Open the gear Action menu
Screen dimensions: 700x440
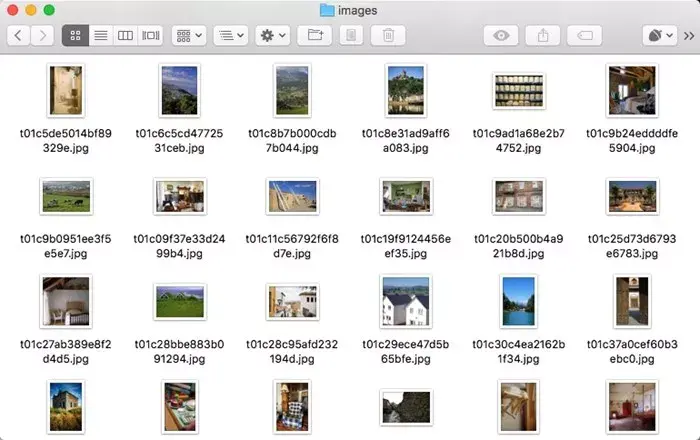click(x=273, y=35)
